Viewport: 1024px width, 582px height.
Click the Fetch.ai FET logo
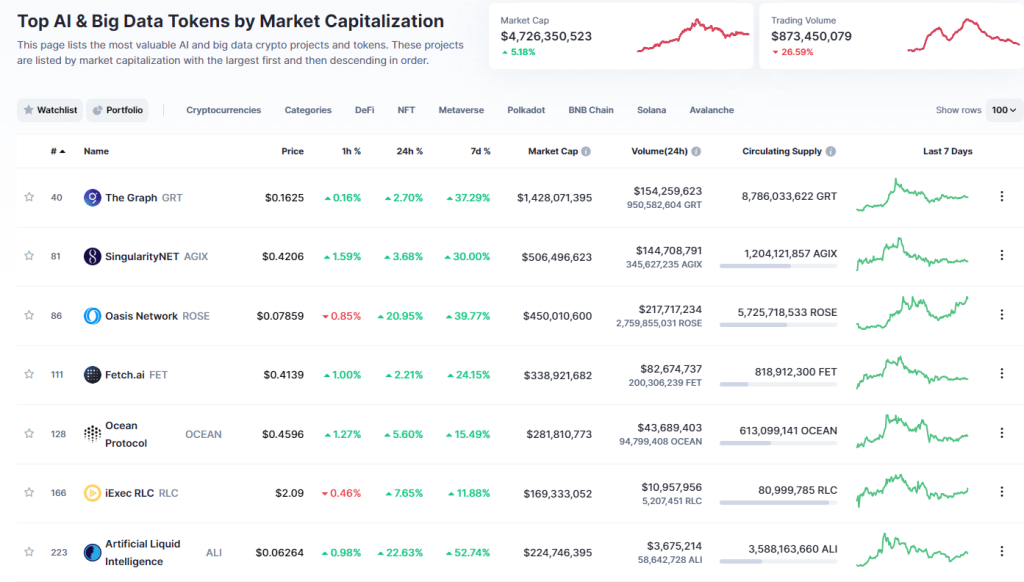click(x=92, y=374)
